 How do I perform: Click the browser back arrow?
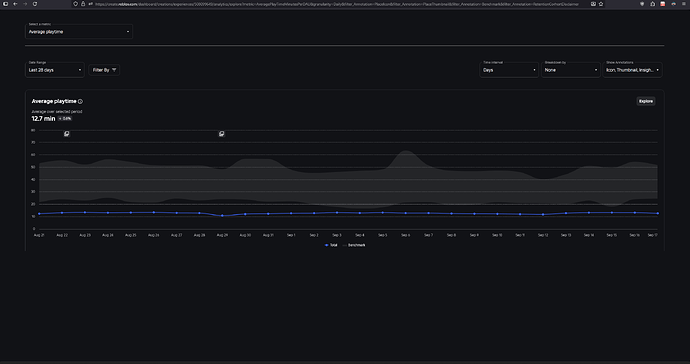click(x=15, y=4)
